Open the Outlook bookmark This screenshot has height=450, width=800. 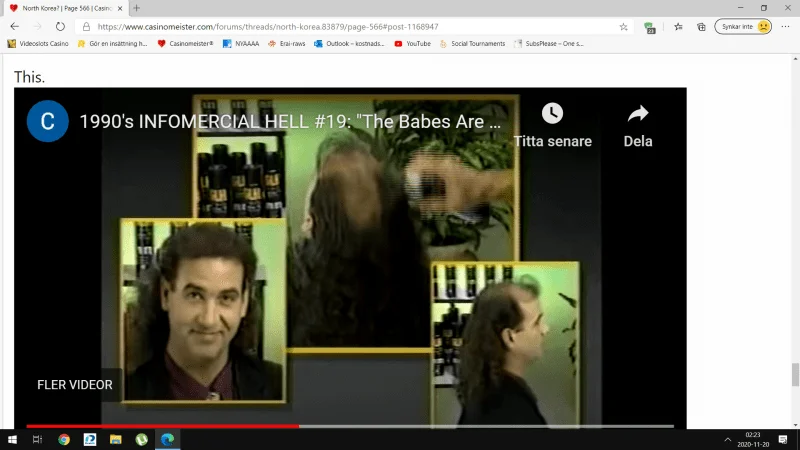[x=349, y=44]
